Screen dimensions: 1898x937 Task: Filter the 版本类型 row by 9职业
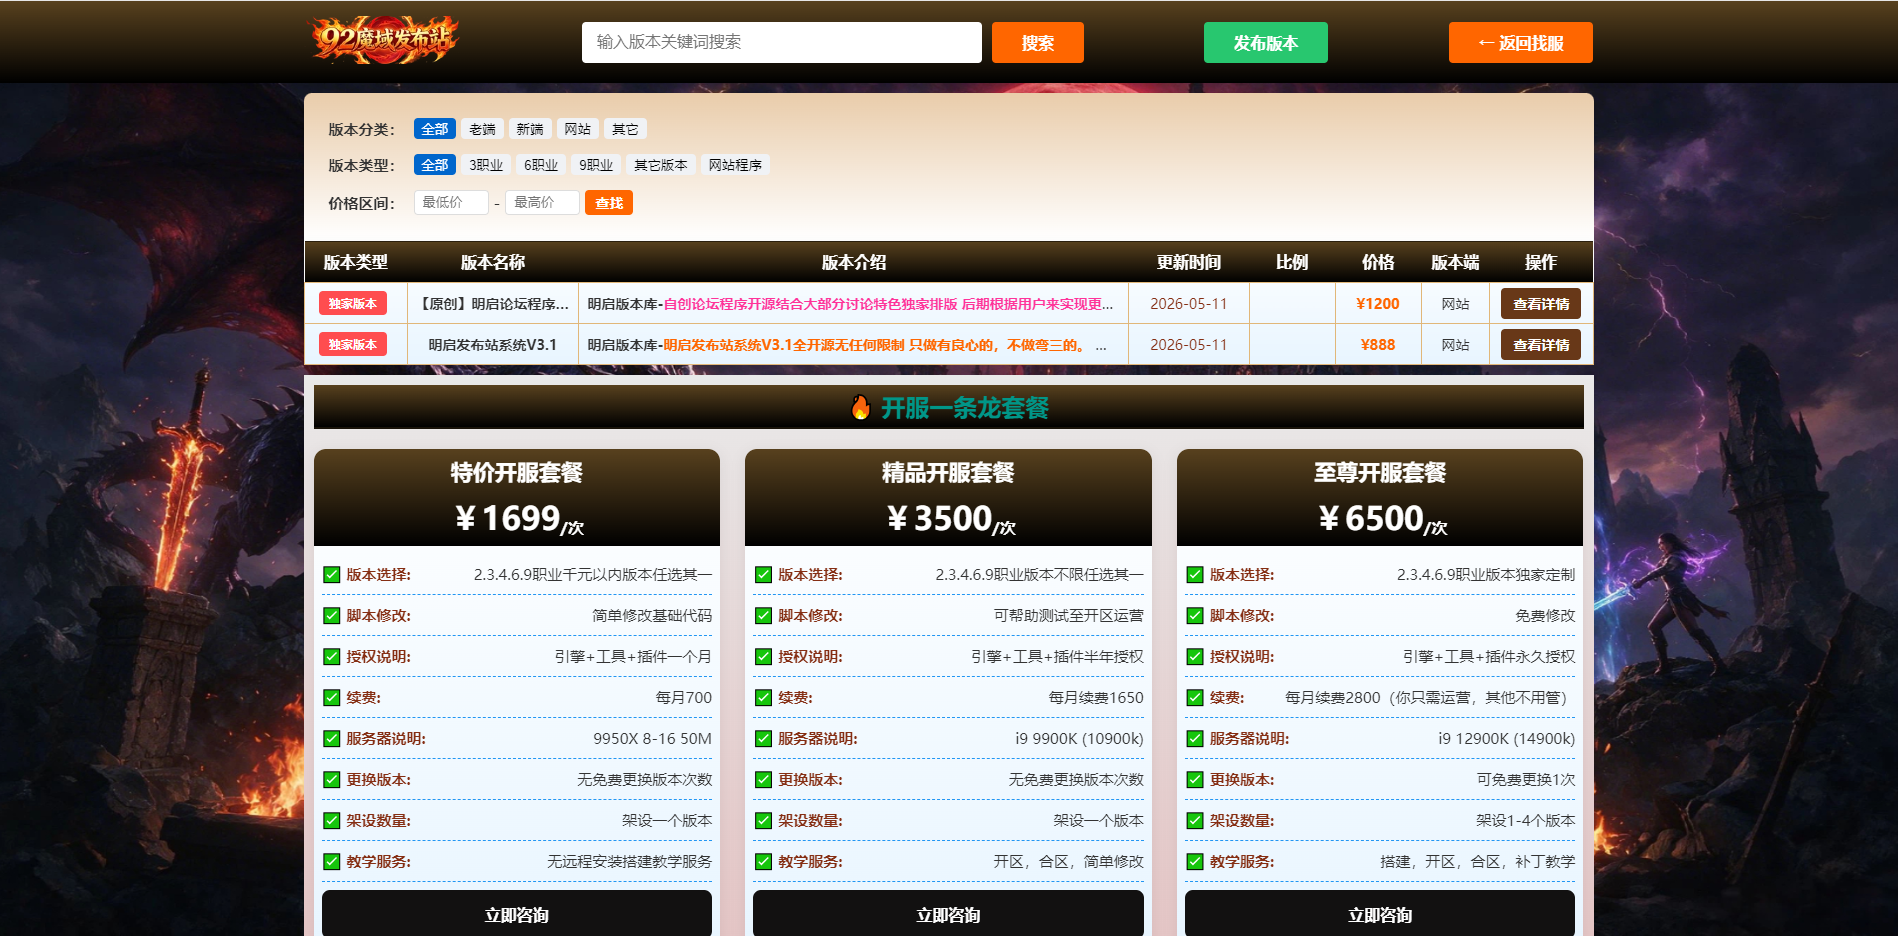[x=596, y=165]
